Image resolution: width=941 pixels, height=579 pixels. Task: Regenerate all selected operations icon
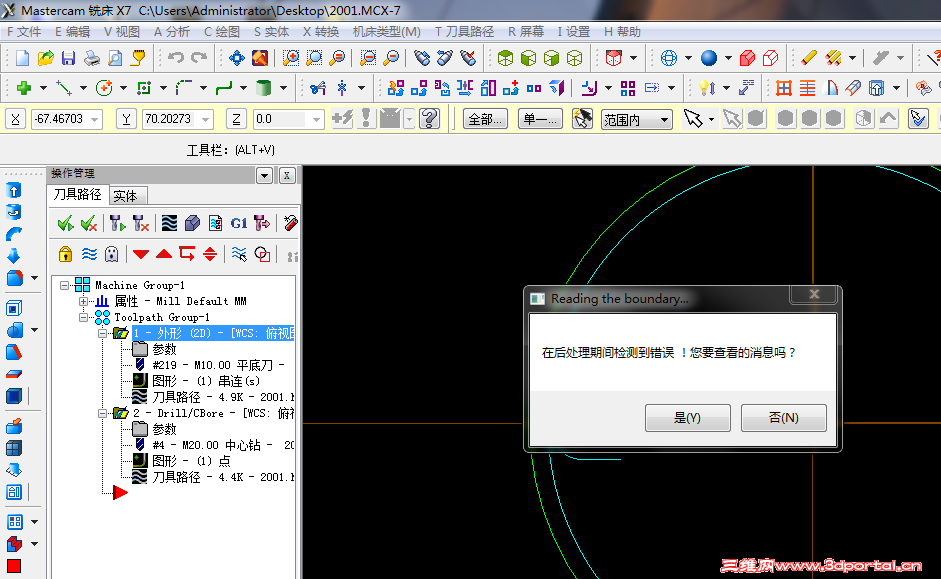click(x=117, y=224)
